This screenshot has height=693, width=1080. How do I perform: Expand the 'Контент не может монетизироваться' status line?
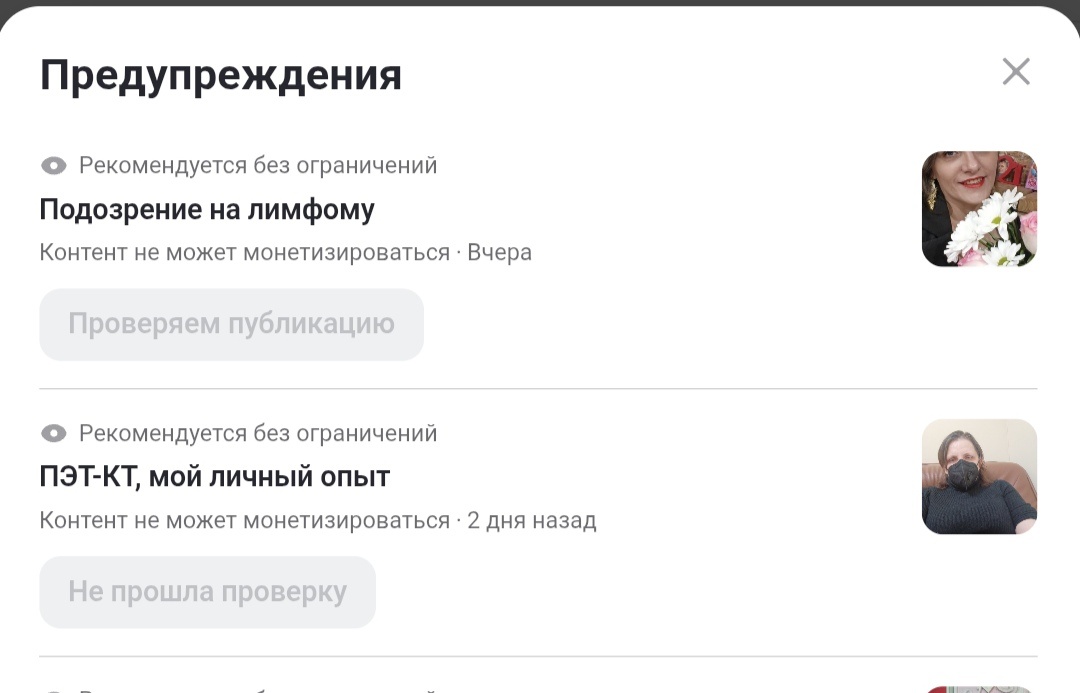[285, 252]
